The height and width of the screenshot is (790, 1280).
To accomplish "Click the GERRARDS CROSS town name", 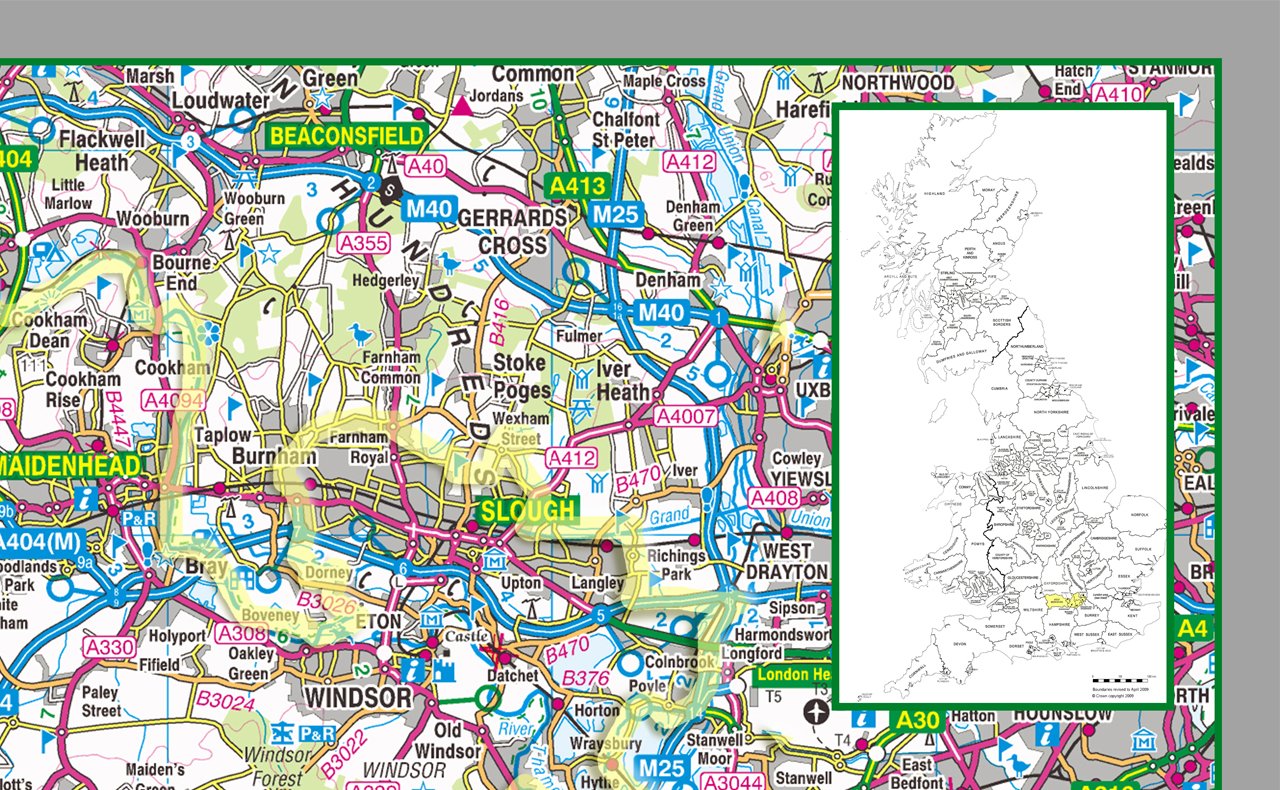I will 513,232.
